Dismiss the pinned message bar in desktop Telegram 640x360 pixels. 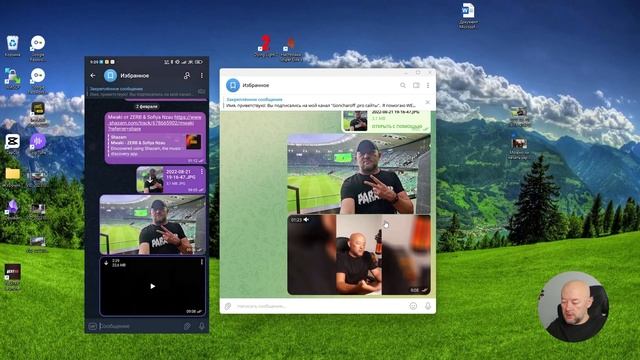pyautogui.click(x=427, y=102)
